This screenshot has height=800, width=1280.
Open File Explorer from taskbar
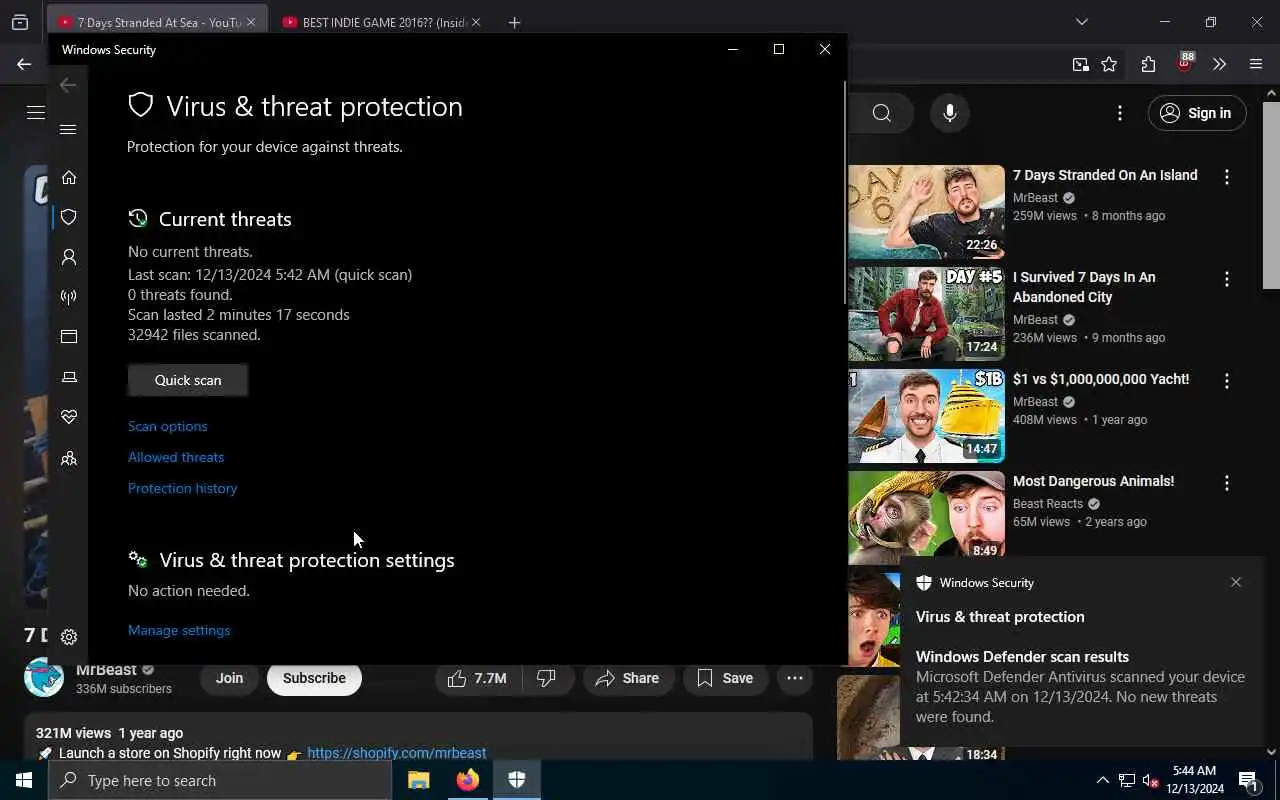419,780
